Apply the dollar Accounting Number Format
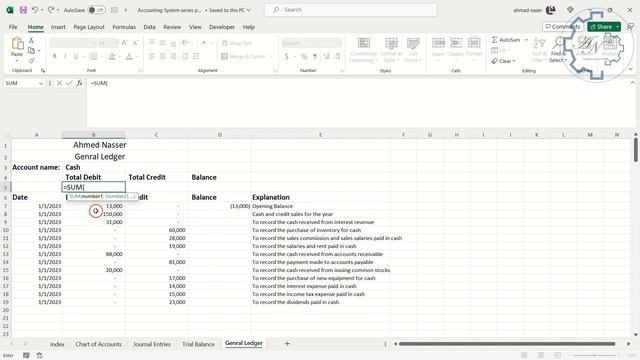 (287, 56)
